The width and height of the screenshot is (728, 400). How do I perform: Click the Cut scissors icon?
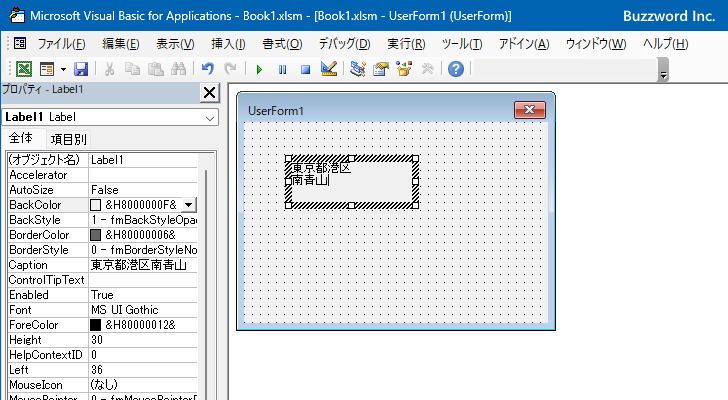click(109, 69)
